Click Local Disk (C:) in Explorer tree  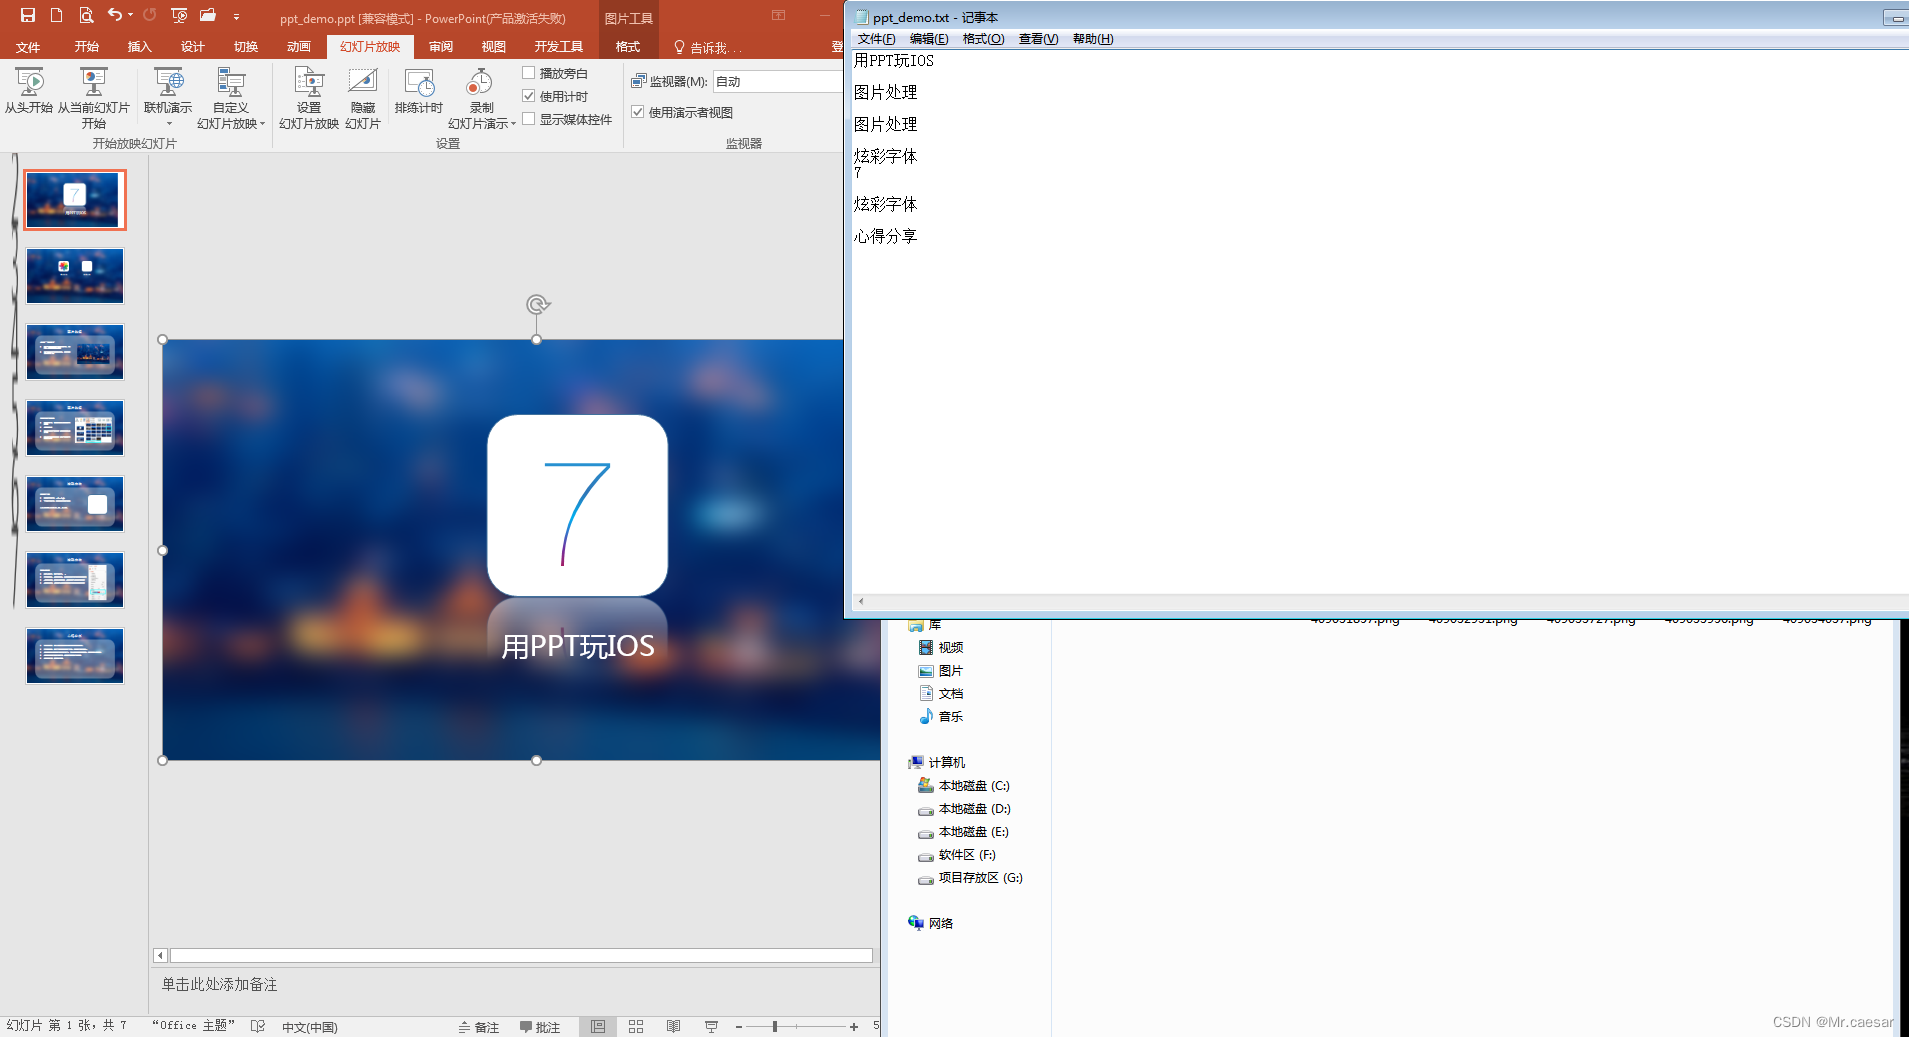coord(964,786)
